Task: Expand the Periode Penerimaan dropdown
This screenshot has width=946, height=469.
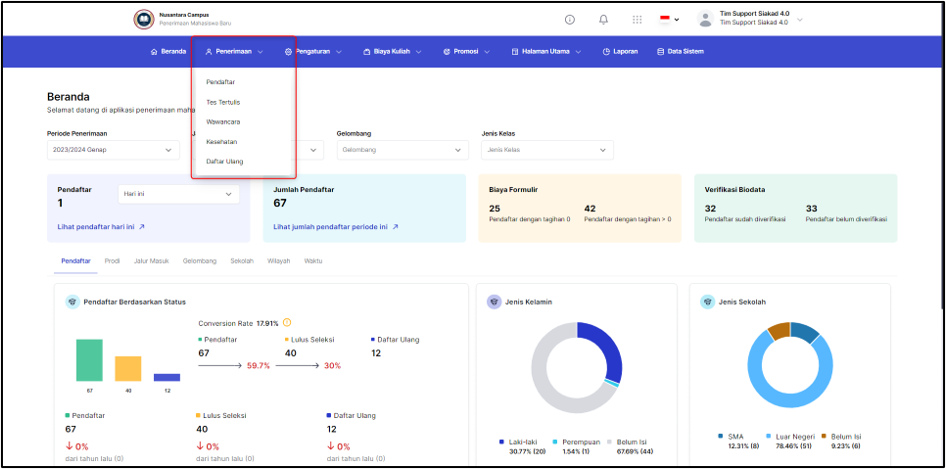Action: click(113, 150)
